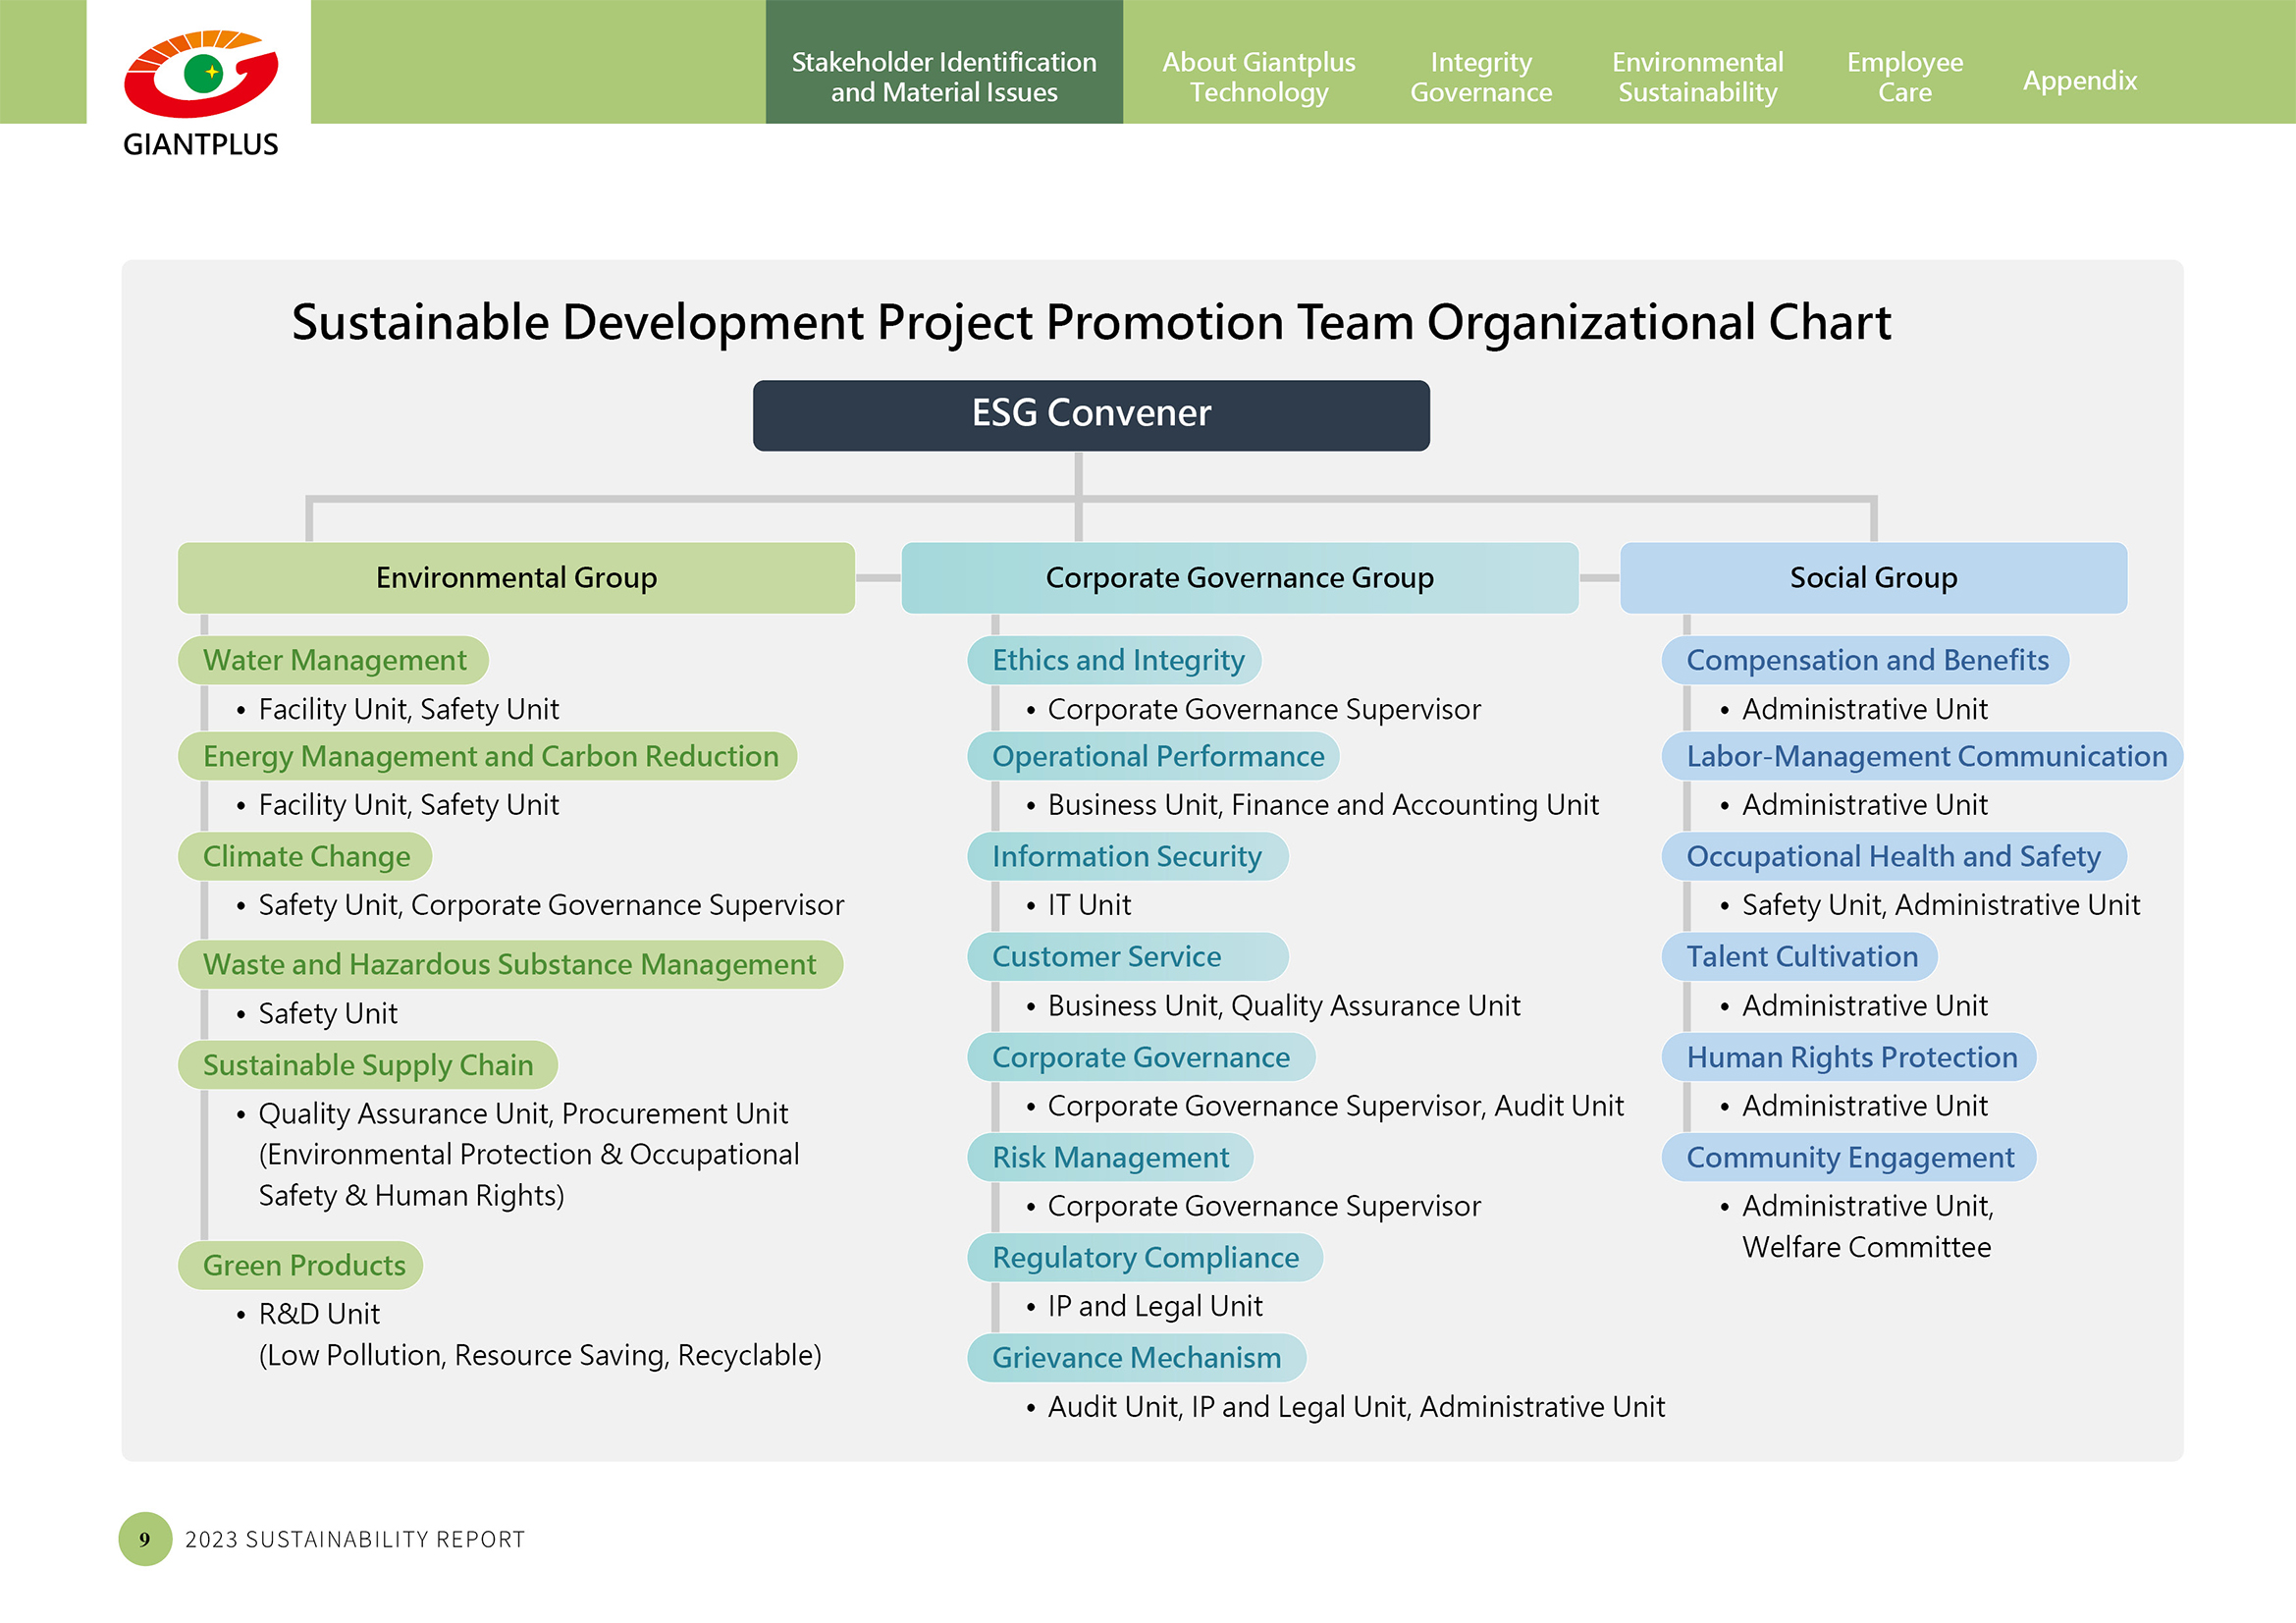
Task: Select Occupational Health and Safety label
Action: tap(1892, 856)
